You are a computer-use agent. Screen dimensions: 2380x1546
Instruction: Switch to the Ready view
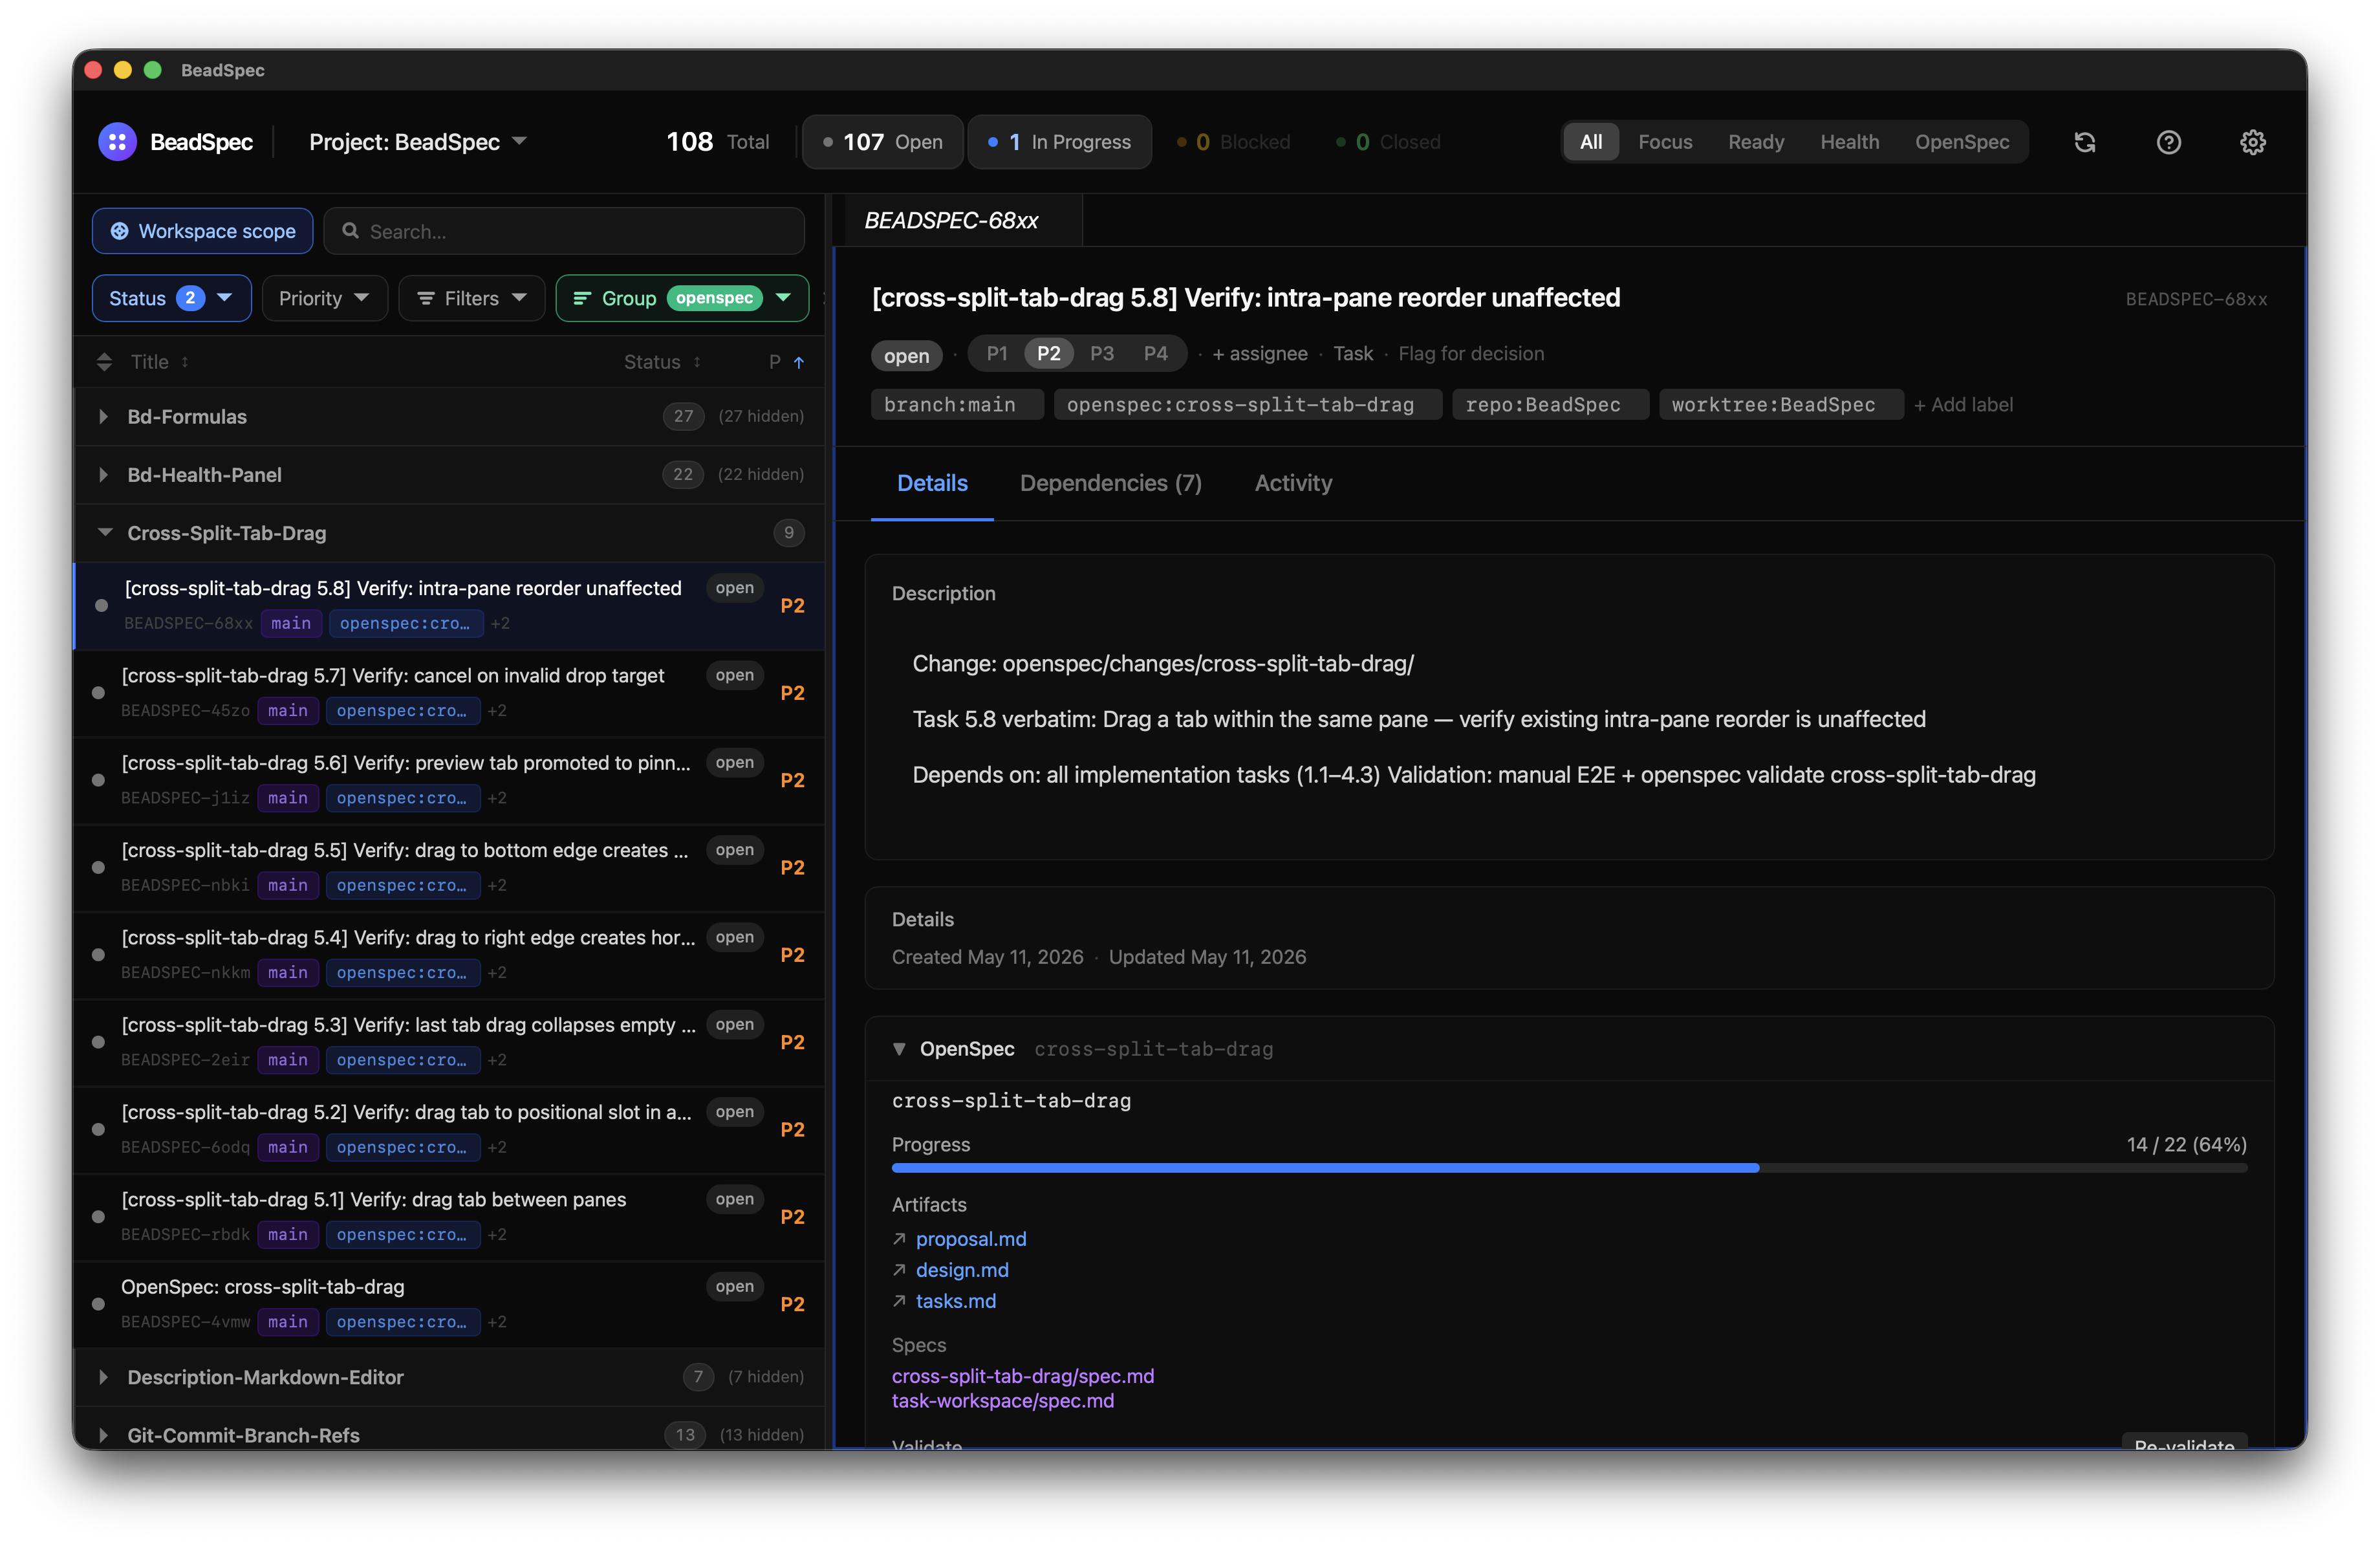coord(1756,142)
